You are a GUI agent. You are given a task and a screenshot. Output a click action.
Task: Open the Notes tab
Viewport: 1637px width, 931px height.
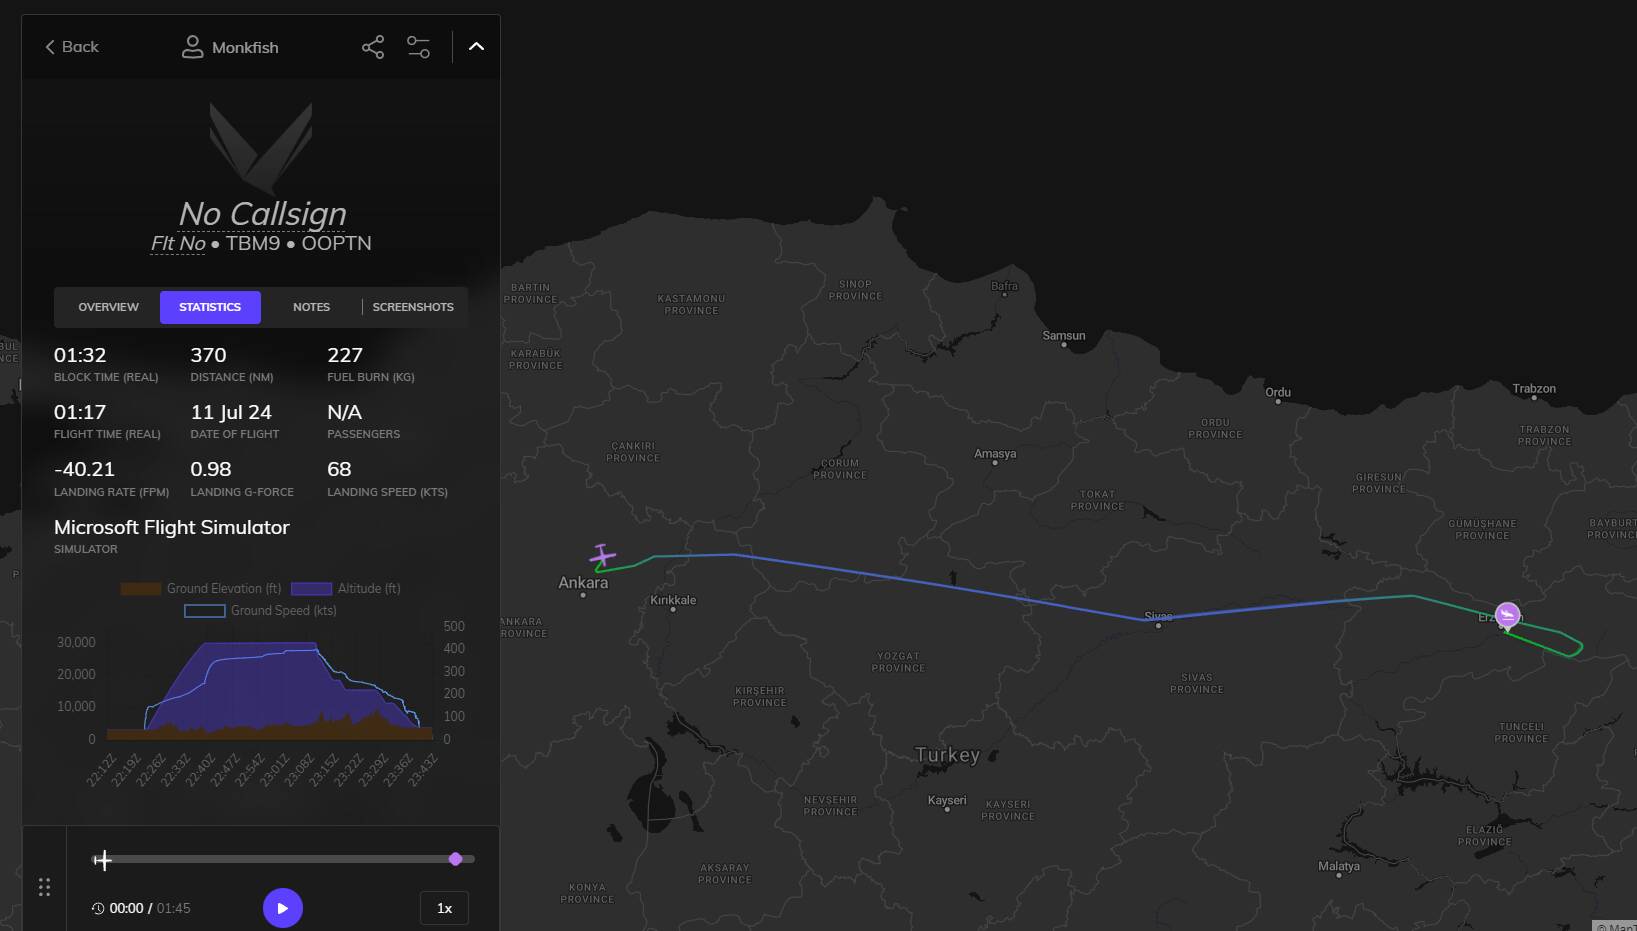pyautogui.click(x=311, y=307)
